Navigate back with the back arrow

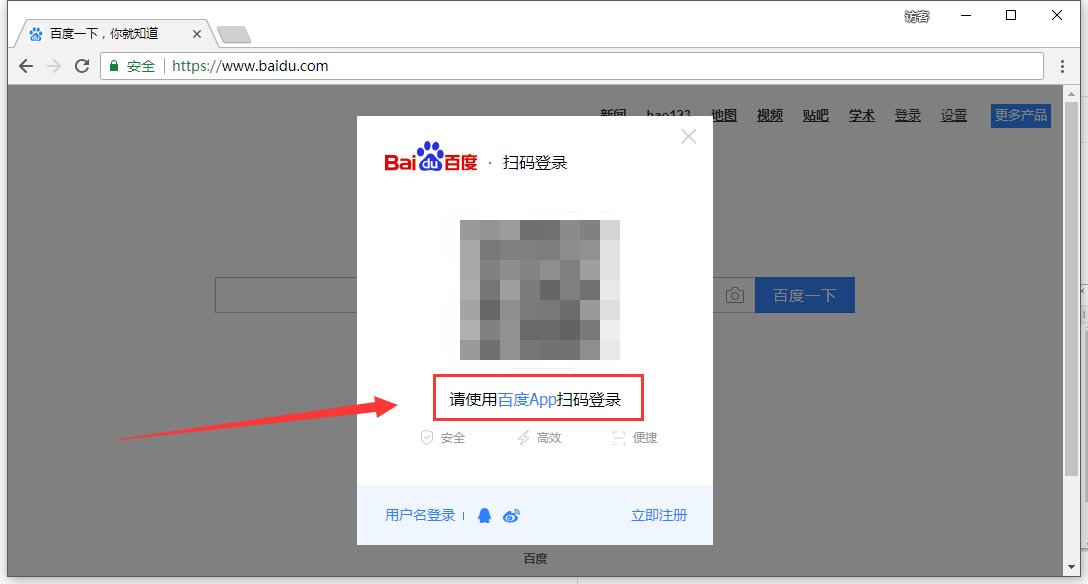(25, 66)
